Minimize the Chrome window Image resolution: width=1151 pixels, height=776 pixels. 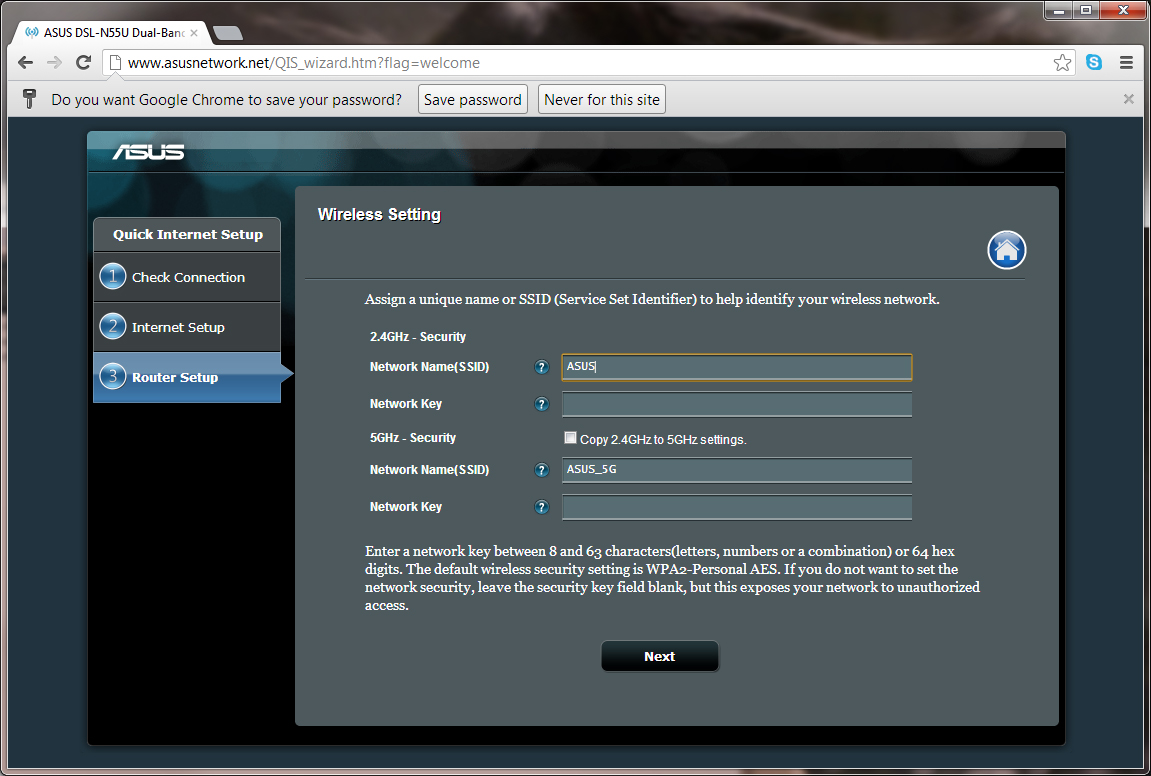[x=1059, y=10]
